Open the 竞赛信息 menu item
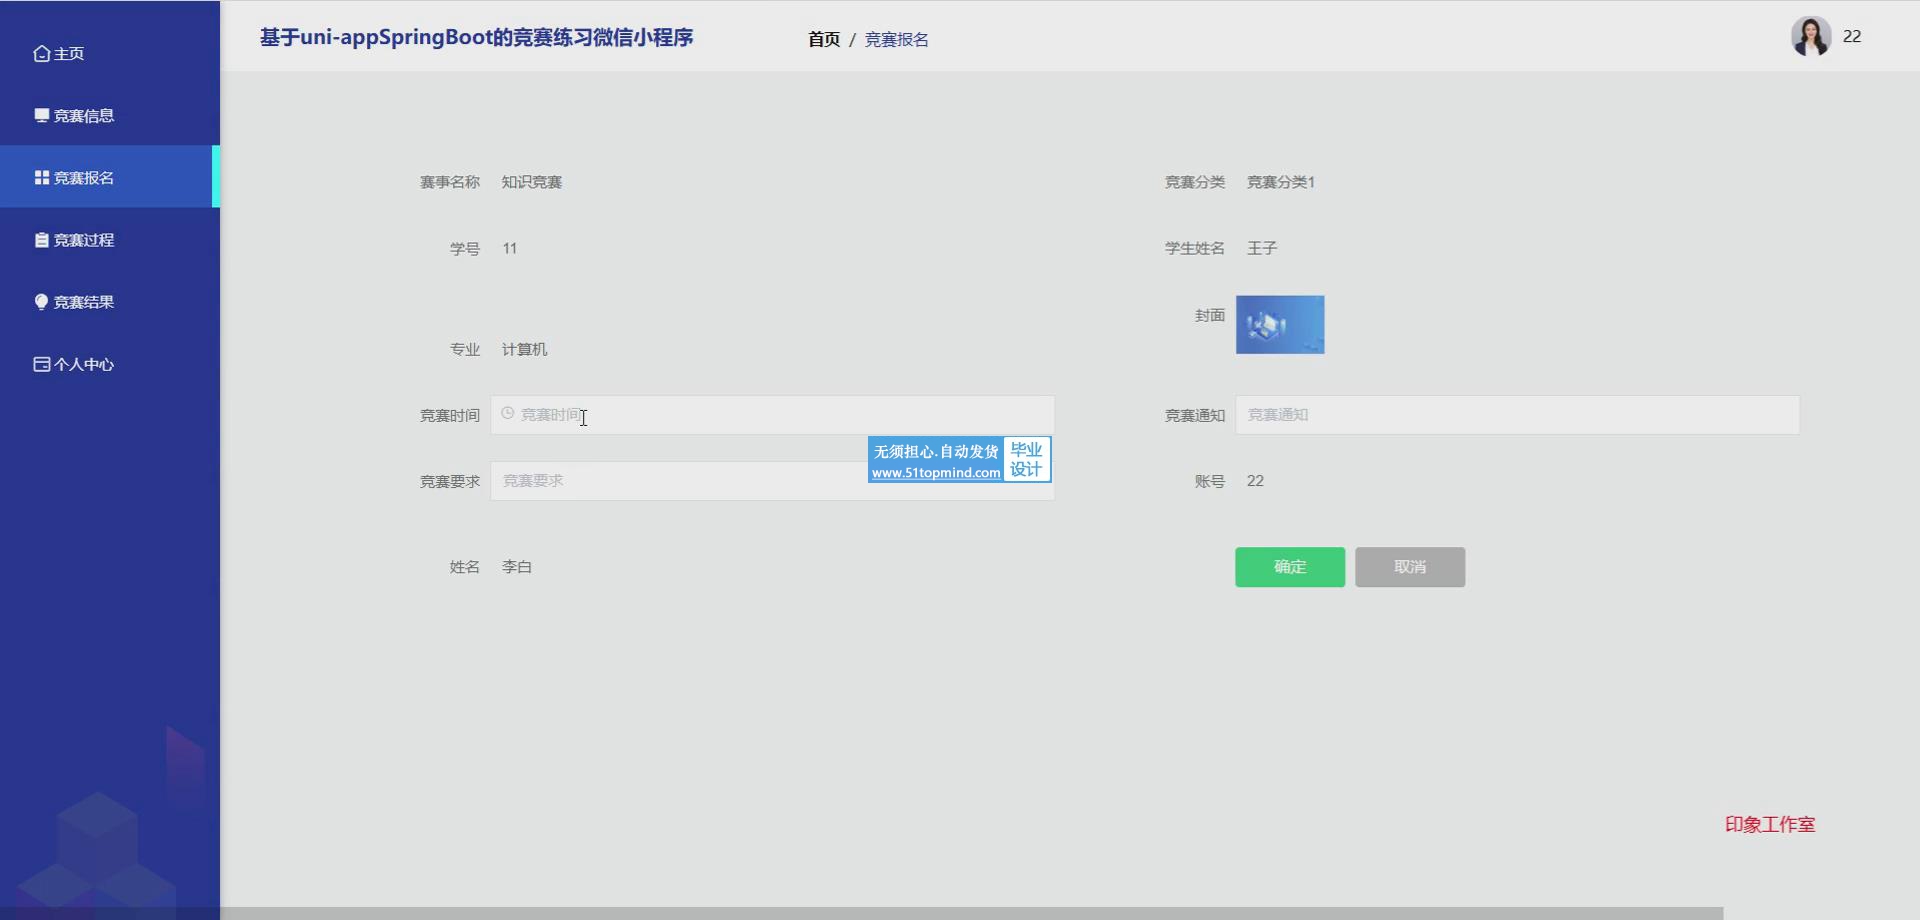 (x=84, y=116)
